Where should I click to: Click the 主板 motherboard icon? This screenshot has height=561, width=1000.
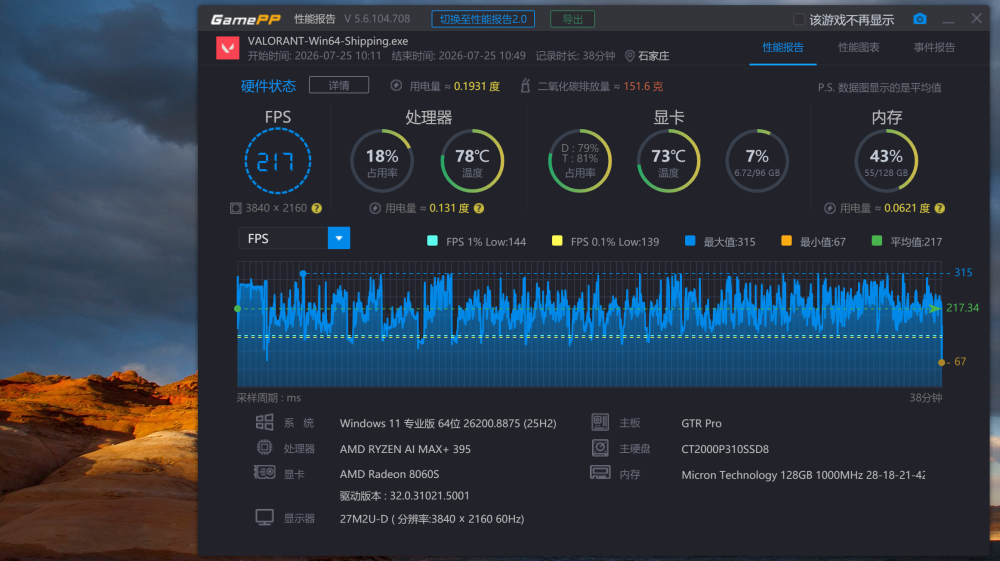point(600,422)
